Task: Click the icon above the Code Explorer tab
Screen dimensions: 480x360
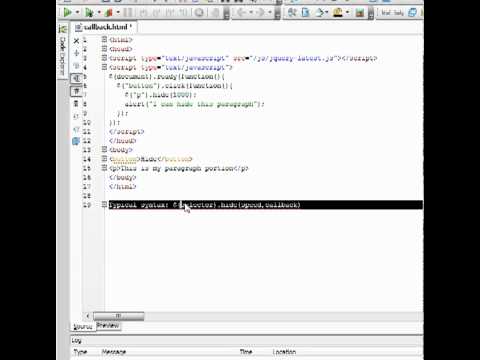Action: (x=62, y=29)
